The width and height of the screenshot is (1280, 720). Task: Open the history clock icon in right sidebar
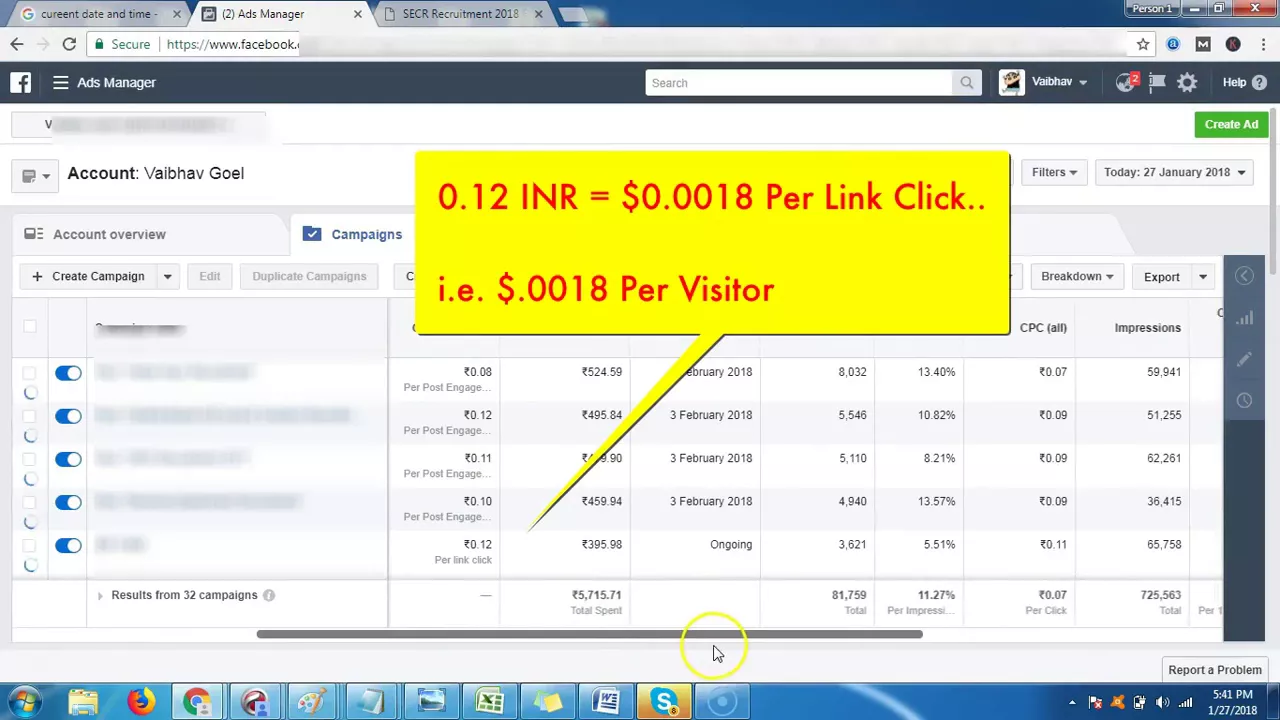1244,400
